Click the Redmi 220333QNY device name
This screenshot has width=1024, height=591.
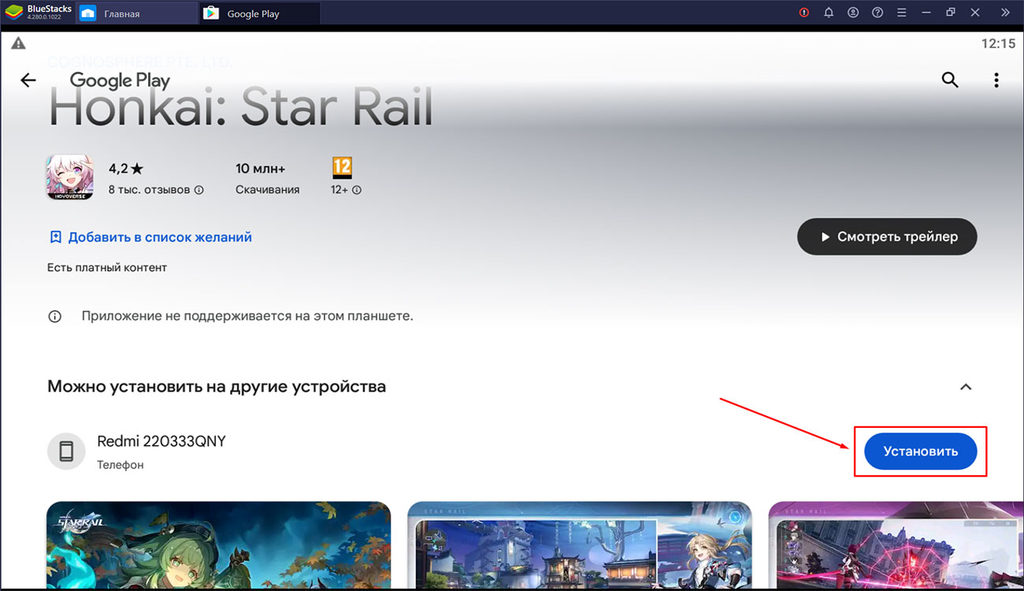click(x=161, y=441)
